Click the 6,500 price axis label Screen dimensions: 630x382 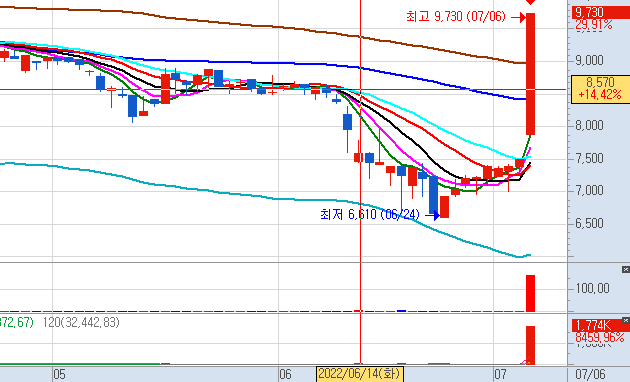click(x=589, y=223)
